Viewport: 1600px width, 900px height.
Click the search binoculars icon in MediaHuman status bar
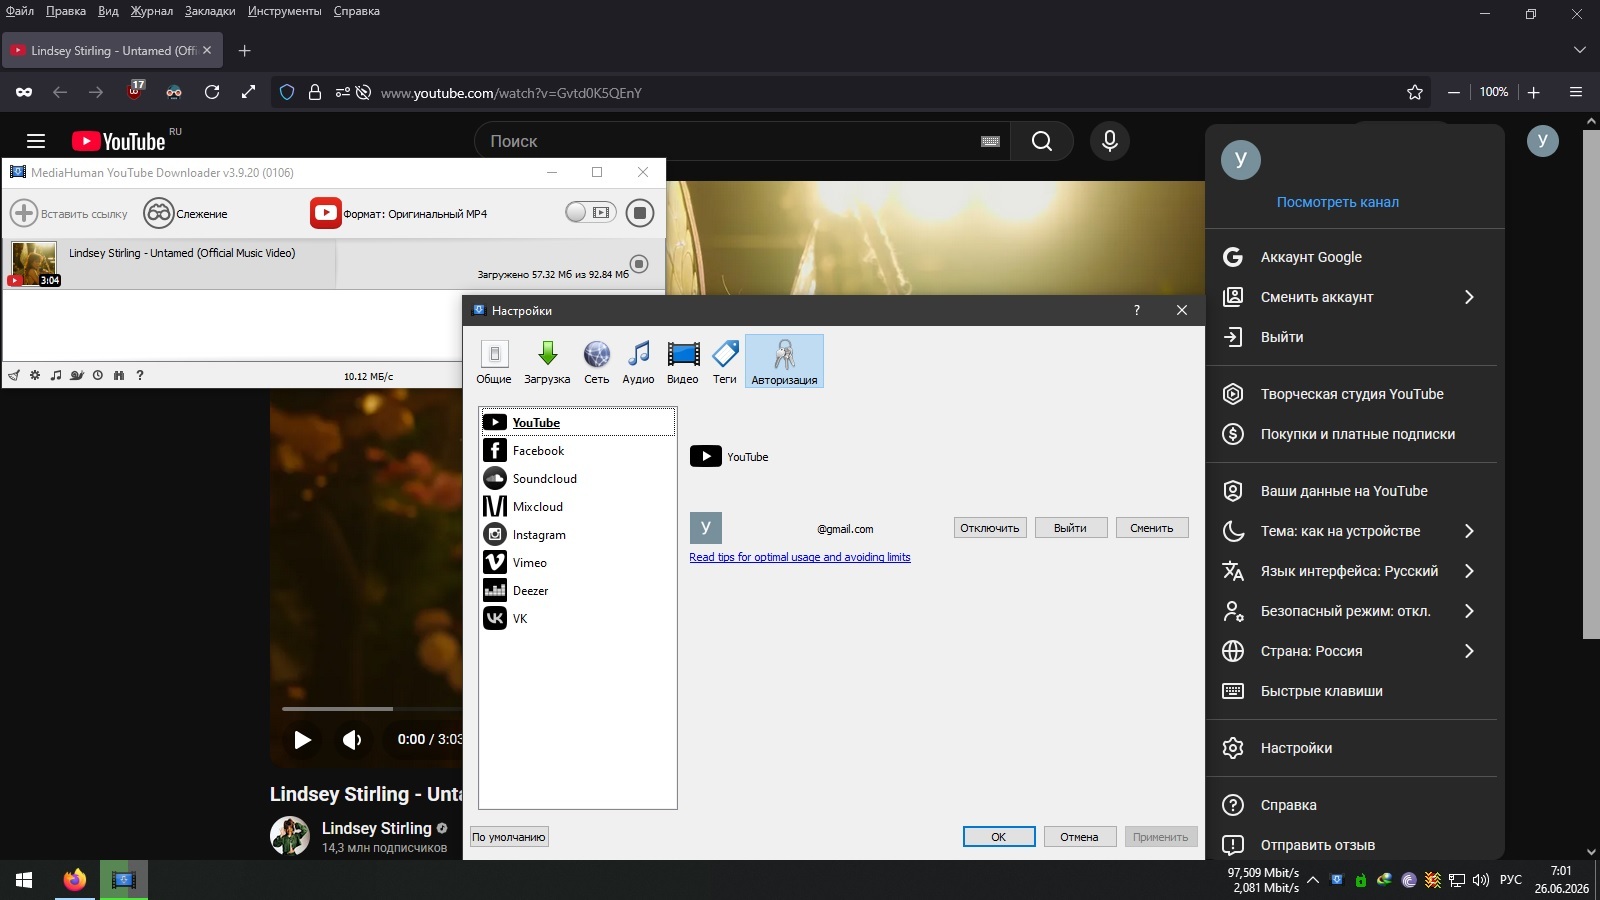119,376
